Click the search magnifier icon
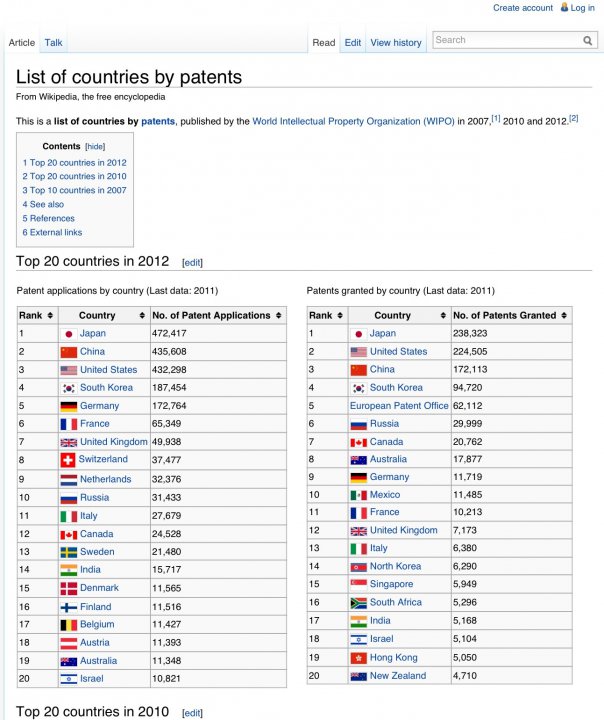This screenshot has width=604, height=720. tap(588, 41)
